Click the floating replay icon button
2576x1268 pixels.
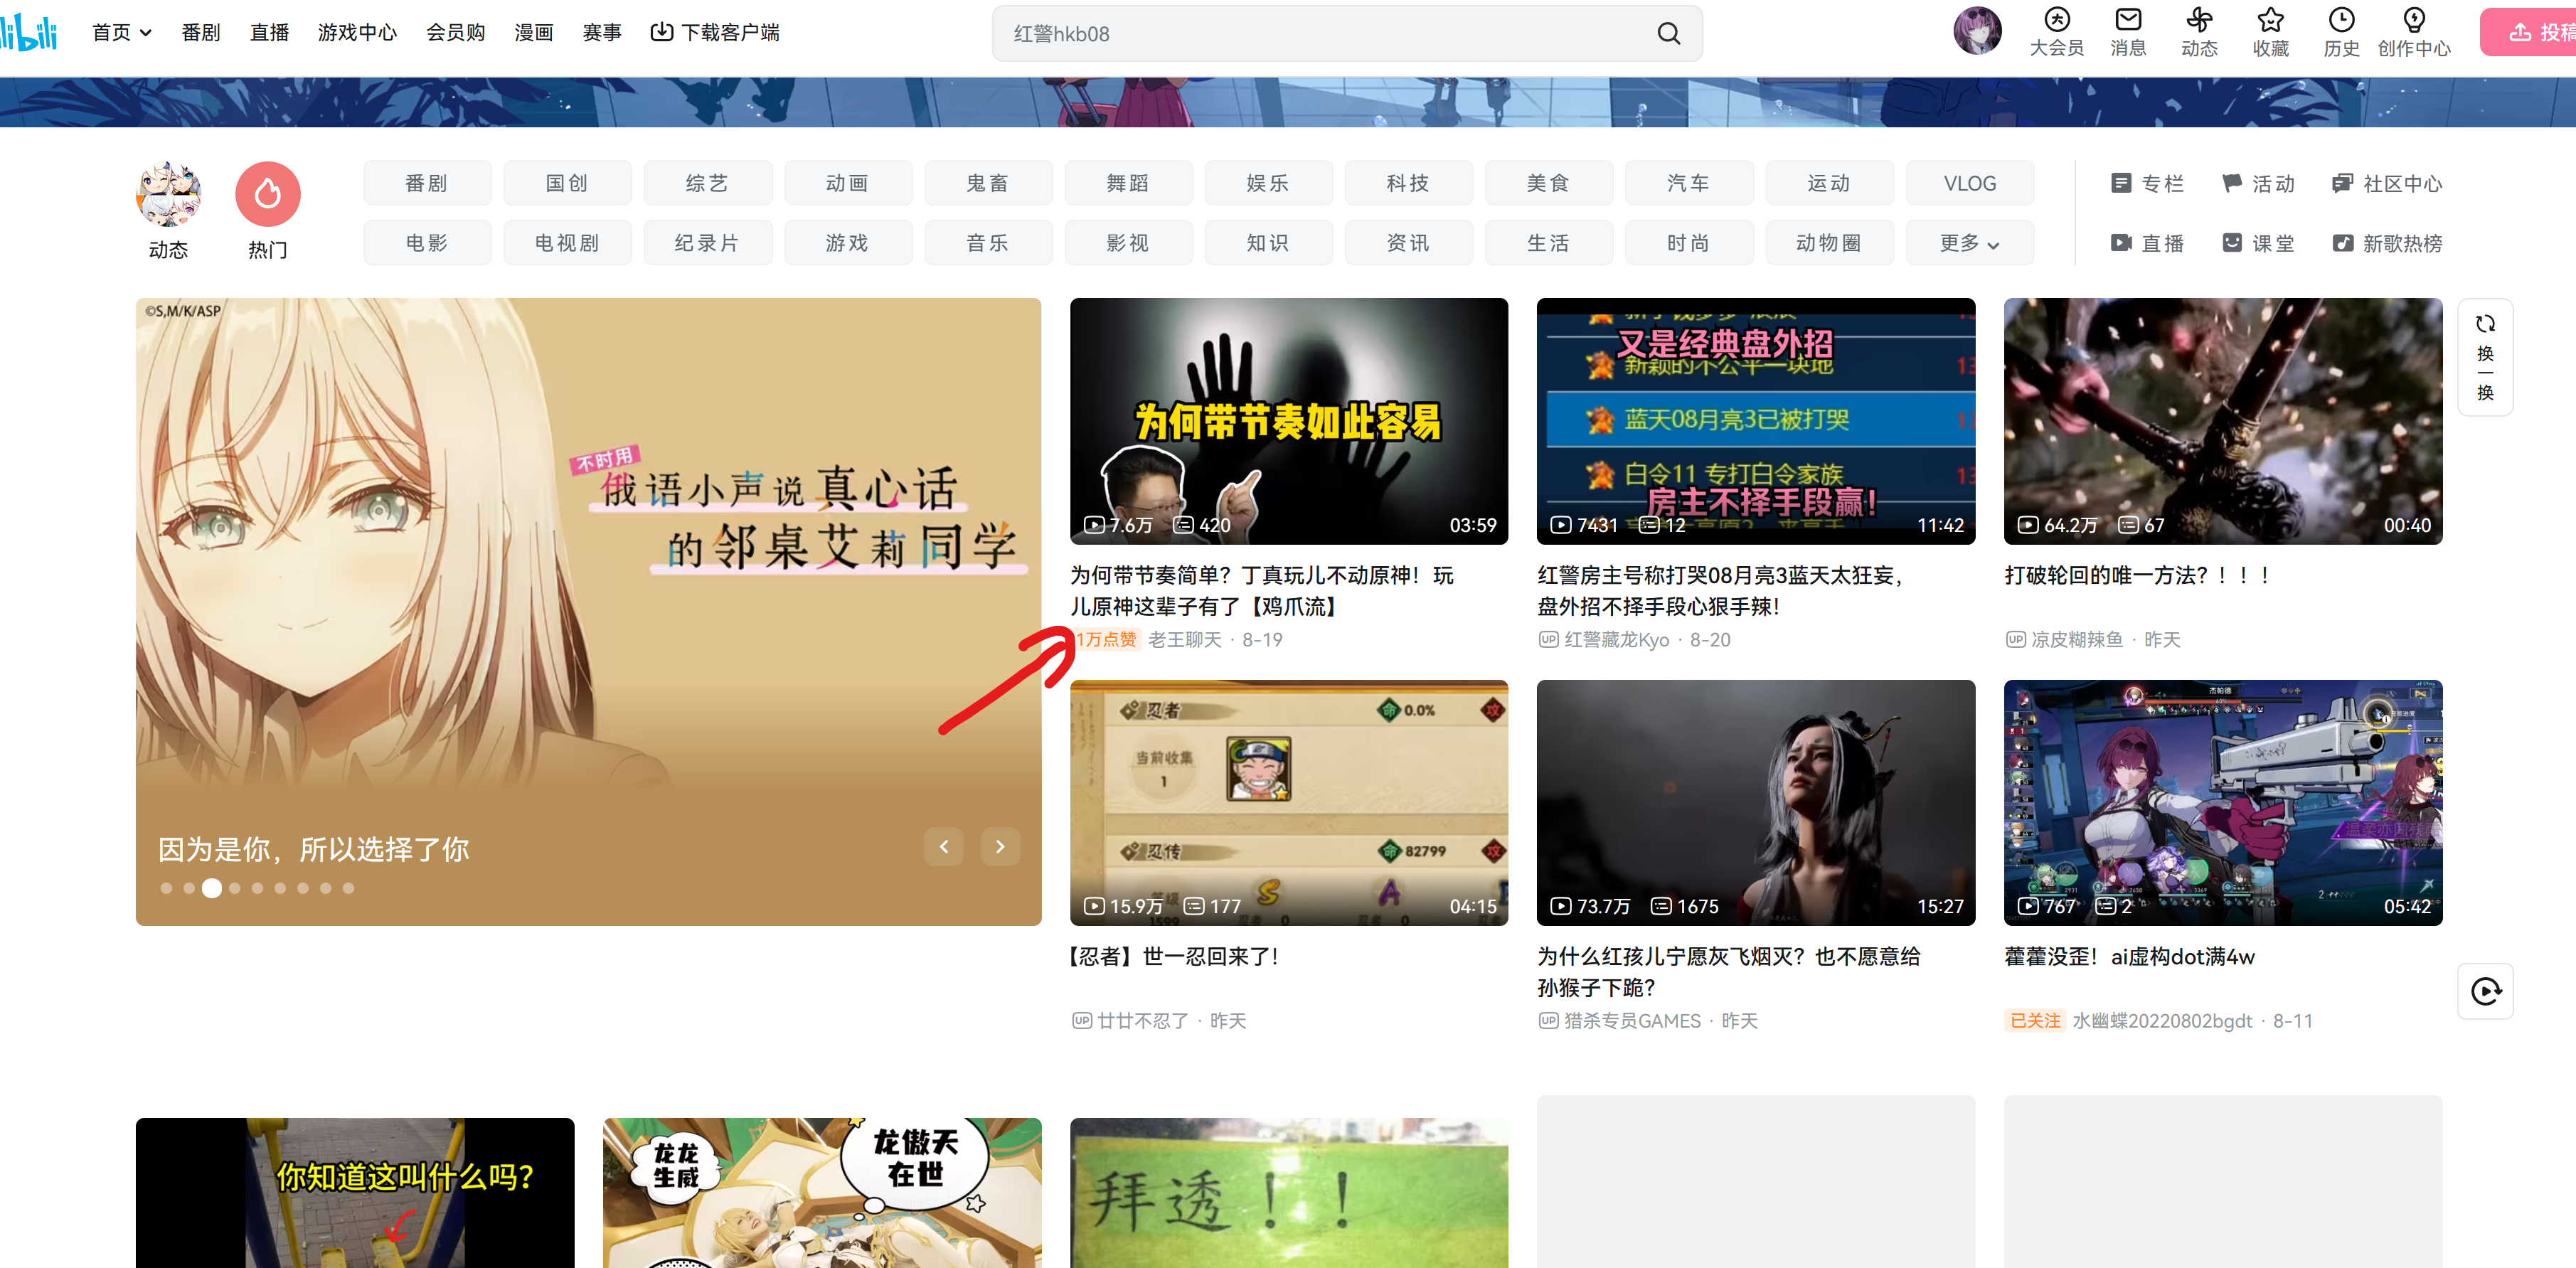[2485, 991]
